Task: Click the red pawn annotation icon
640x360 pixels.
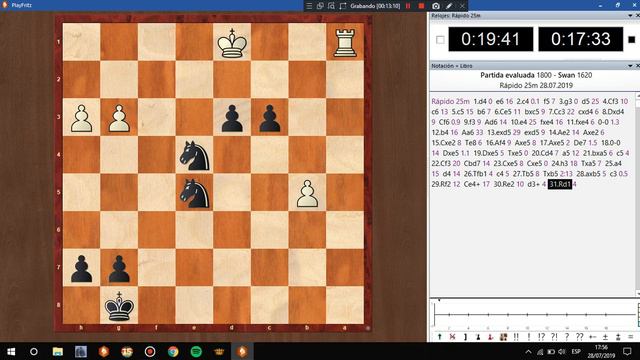Action: coord(491,337)
